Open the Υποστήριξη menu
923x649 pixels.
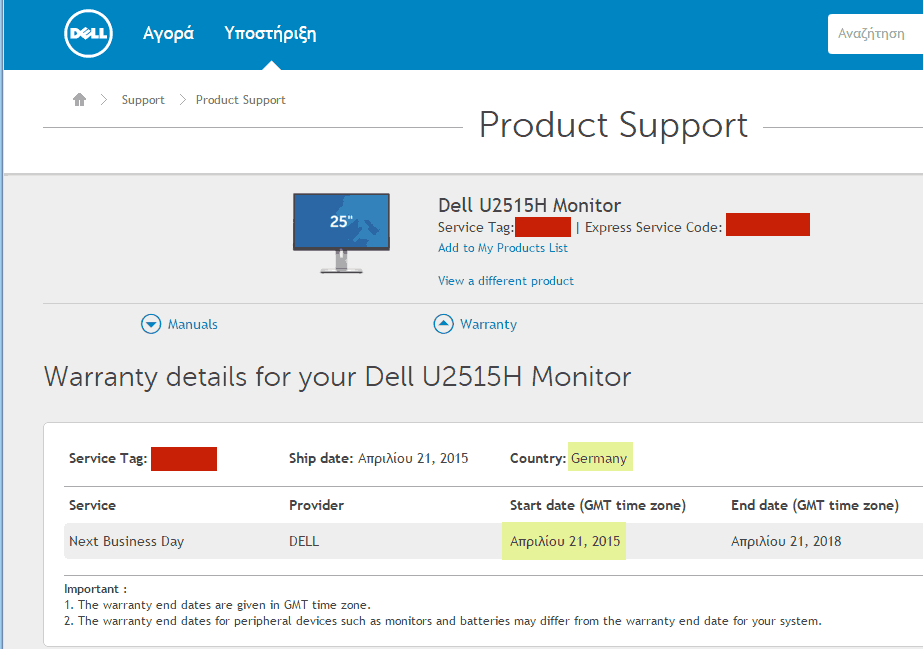pos(270,34)
